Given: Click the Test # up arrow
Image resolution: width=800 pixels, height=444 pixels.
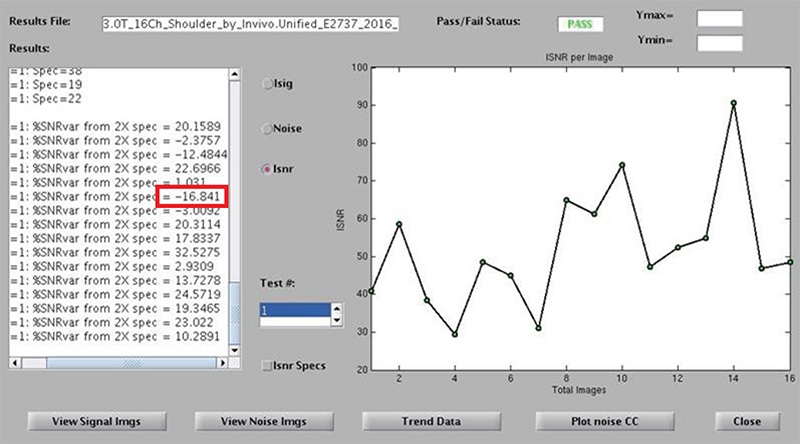Looking at the screenshot, I should coord(336,306).
